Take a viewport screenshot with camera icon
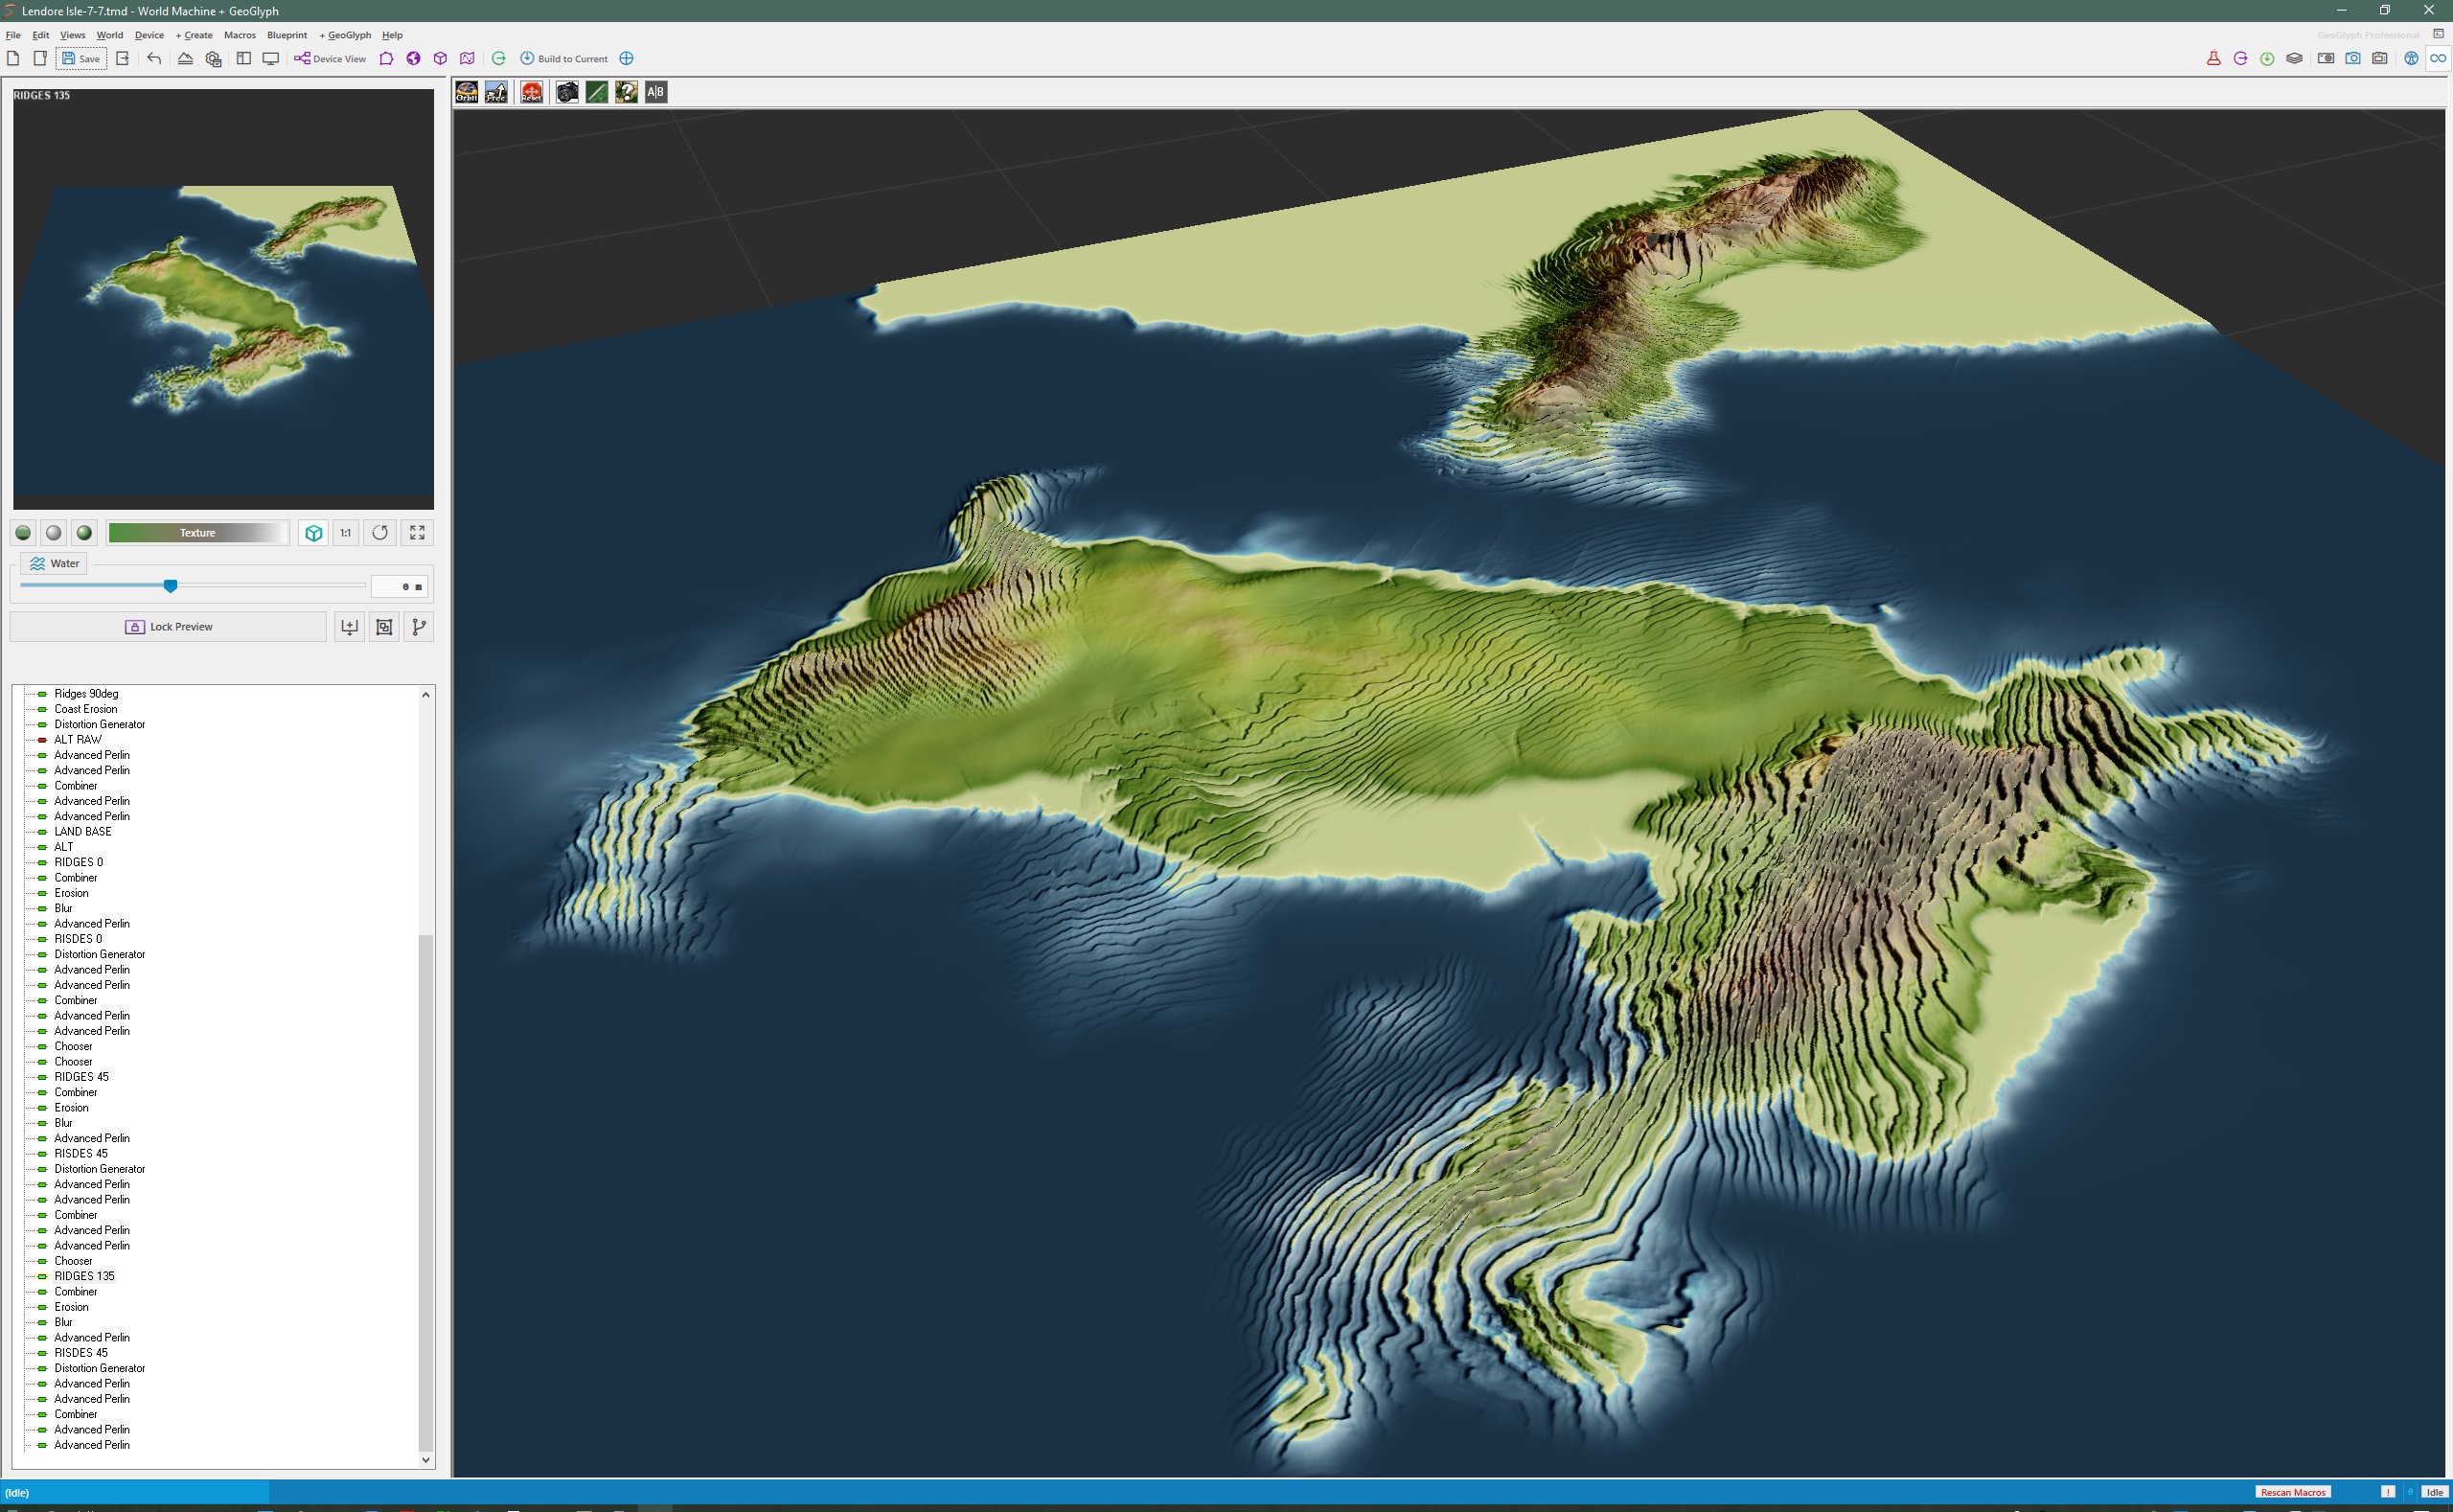 point(567,92)
